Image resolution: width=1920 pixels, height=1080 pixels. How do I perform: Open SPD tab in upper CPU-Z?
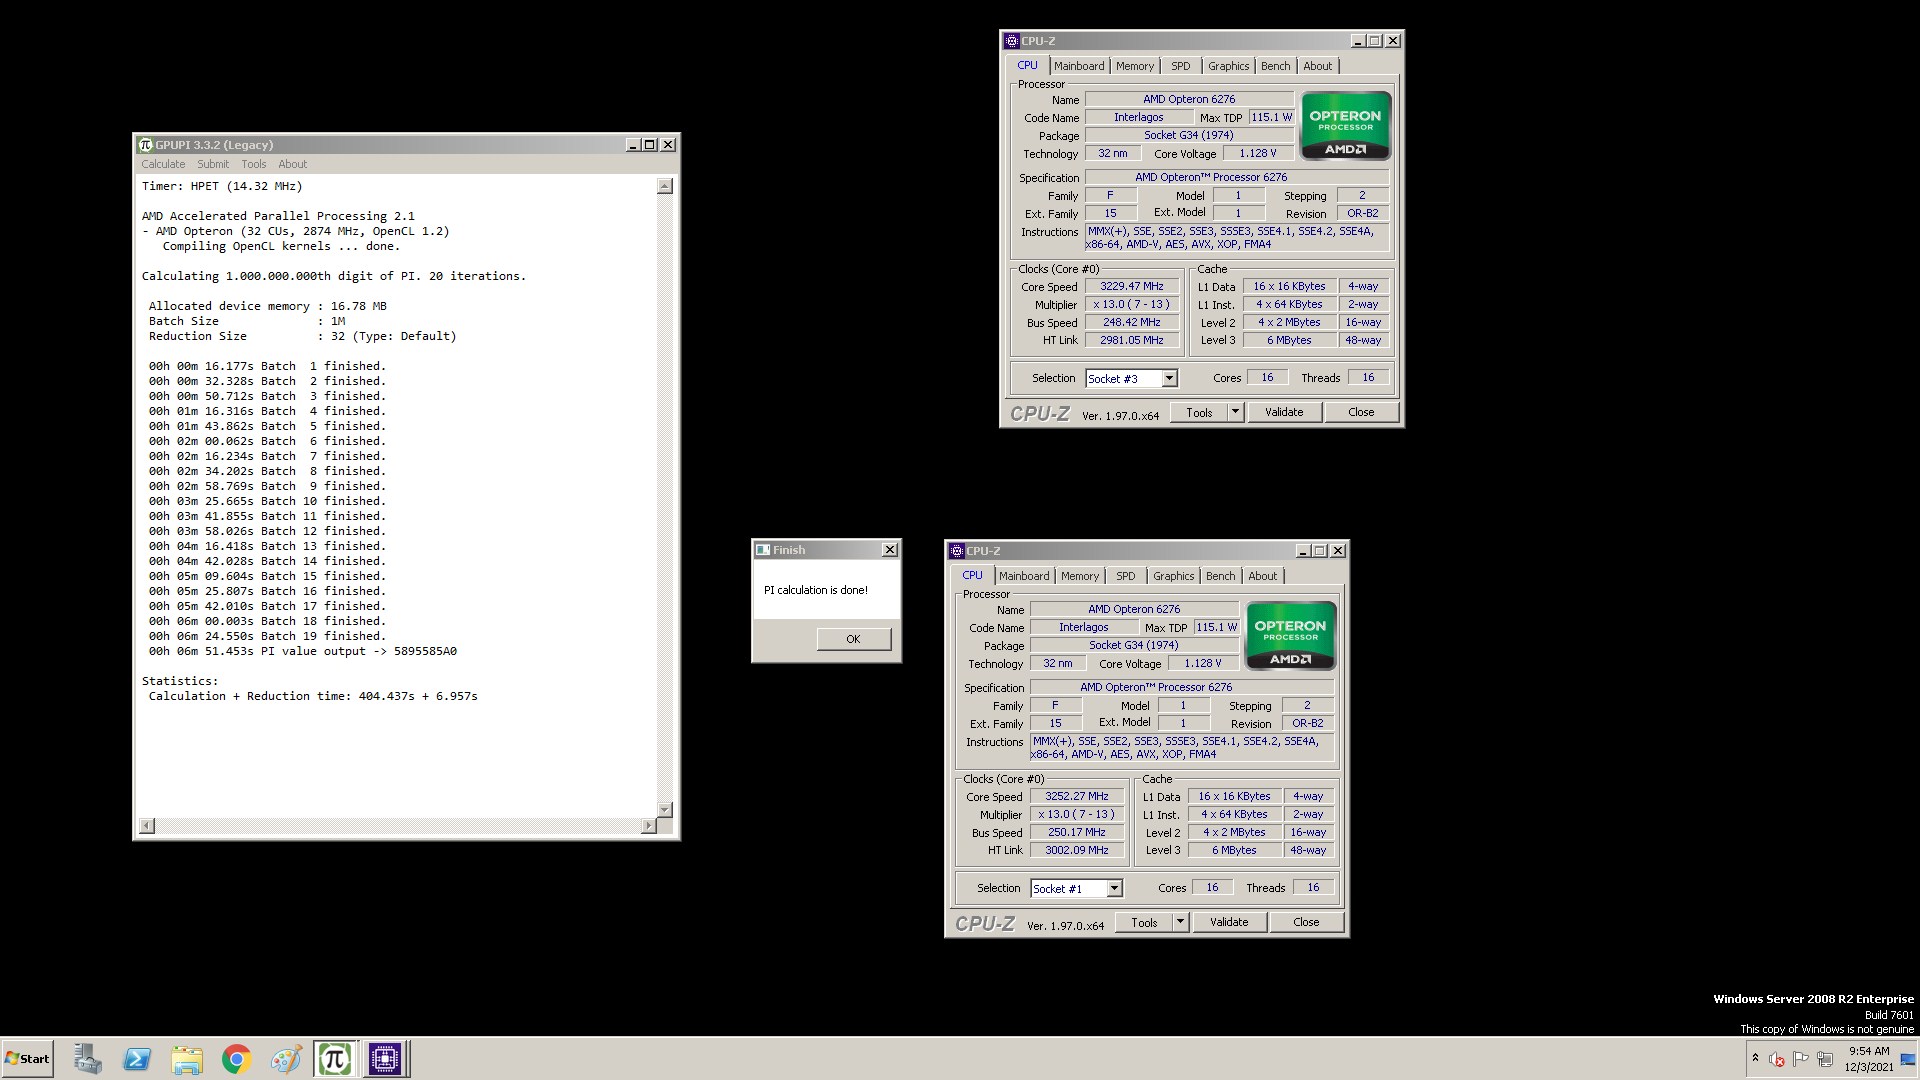click(1181, 66)
